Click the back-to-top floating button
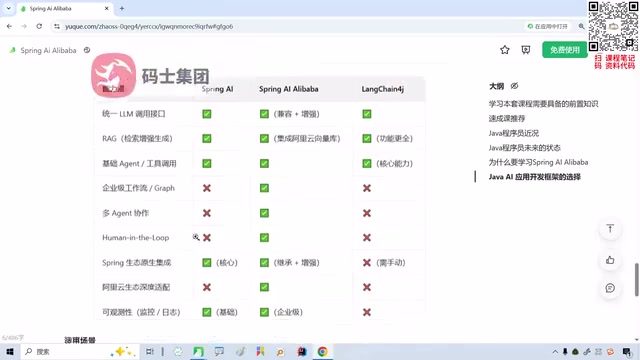This screenshot has width=640, height=360. [610, 229]
